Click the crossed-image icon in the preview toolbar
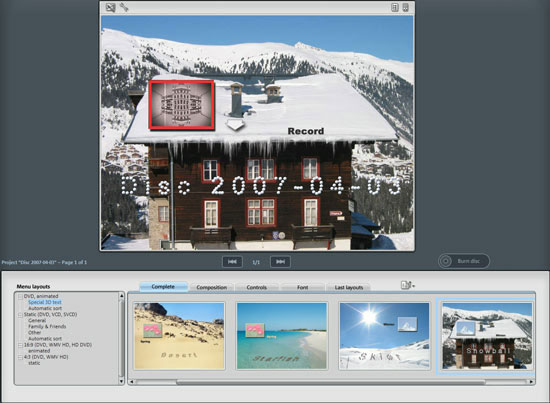Screen dimensions: 550x403 110,7
